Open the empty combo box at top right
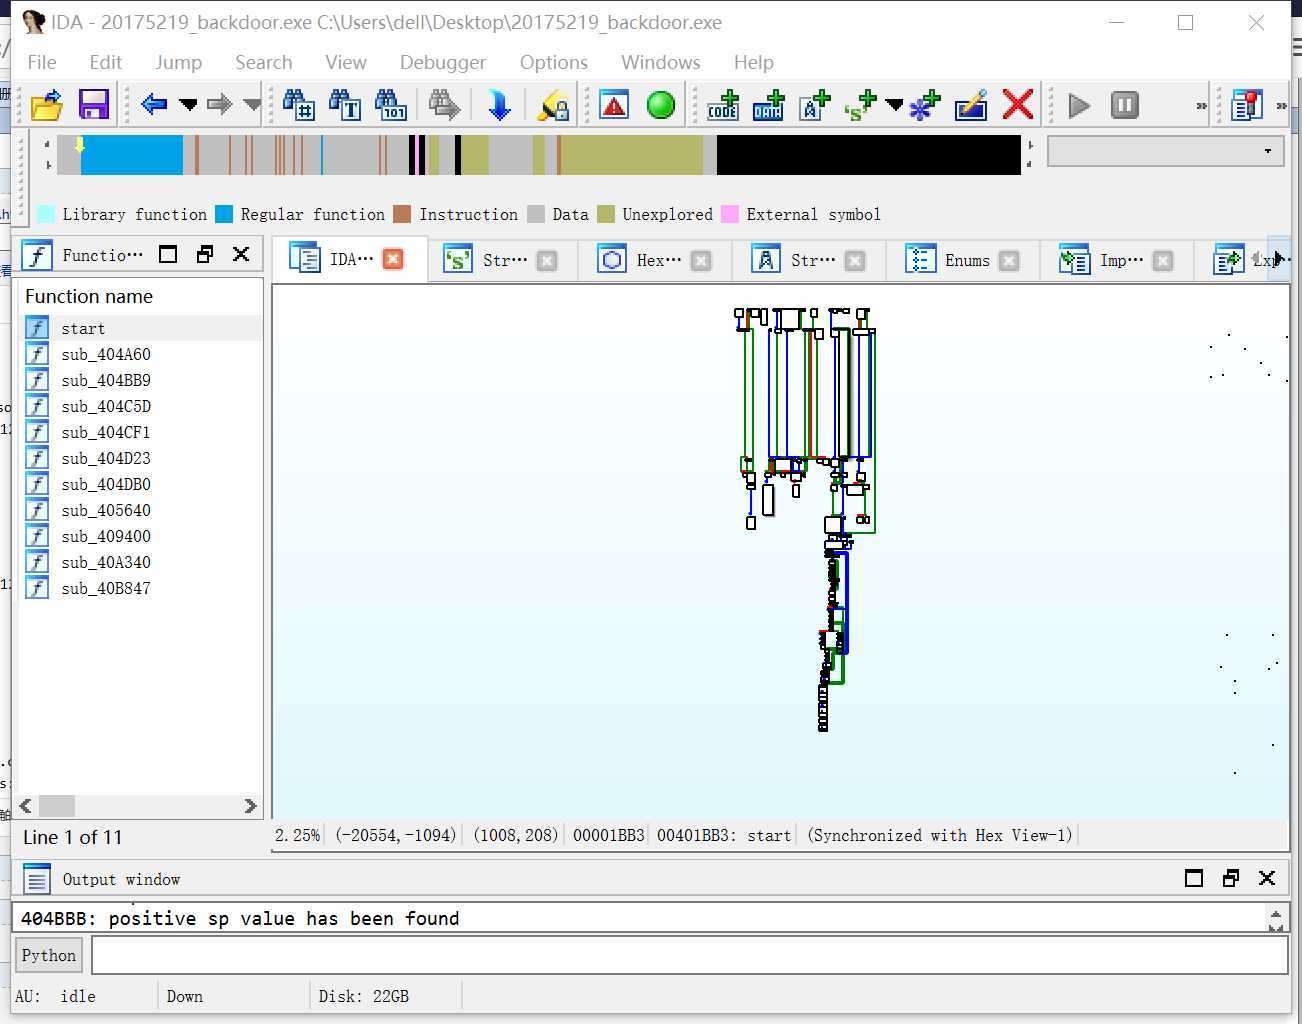This screenshot has height=1024, width=1302. pos(1165,151)
